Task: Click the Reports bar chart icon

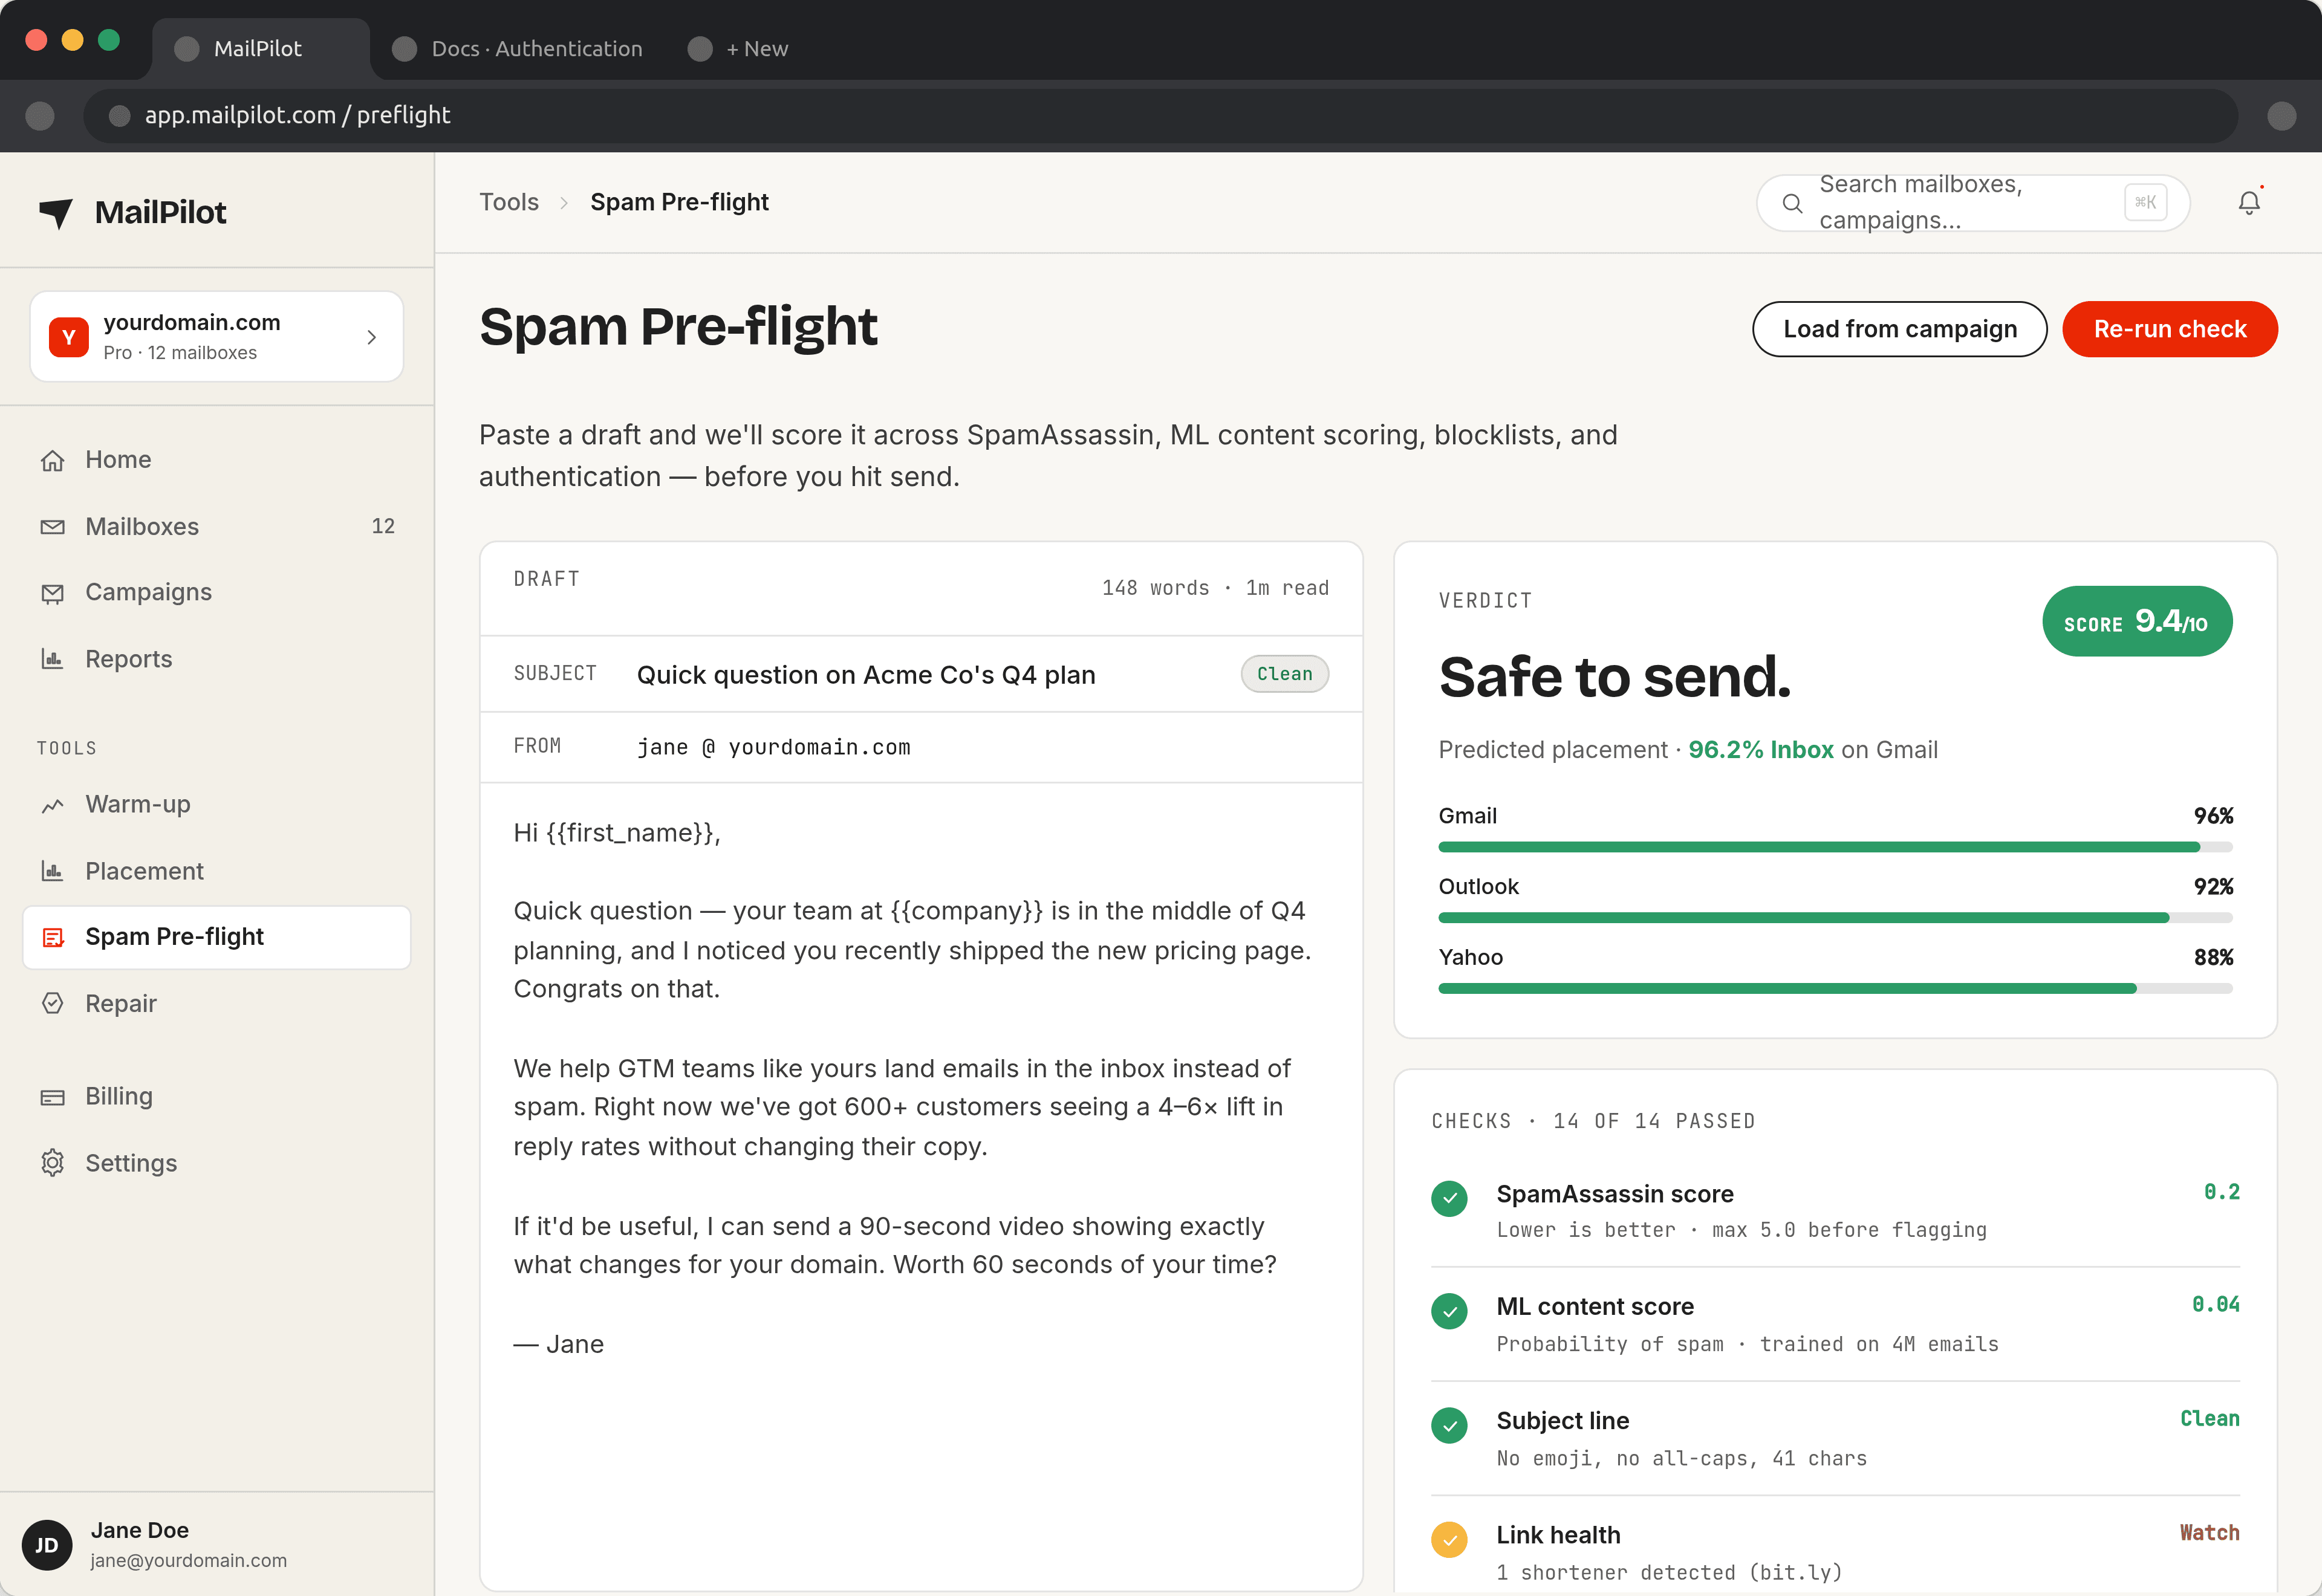Action: 53,659
